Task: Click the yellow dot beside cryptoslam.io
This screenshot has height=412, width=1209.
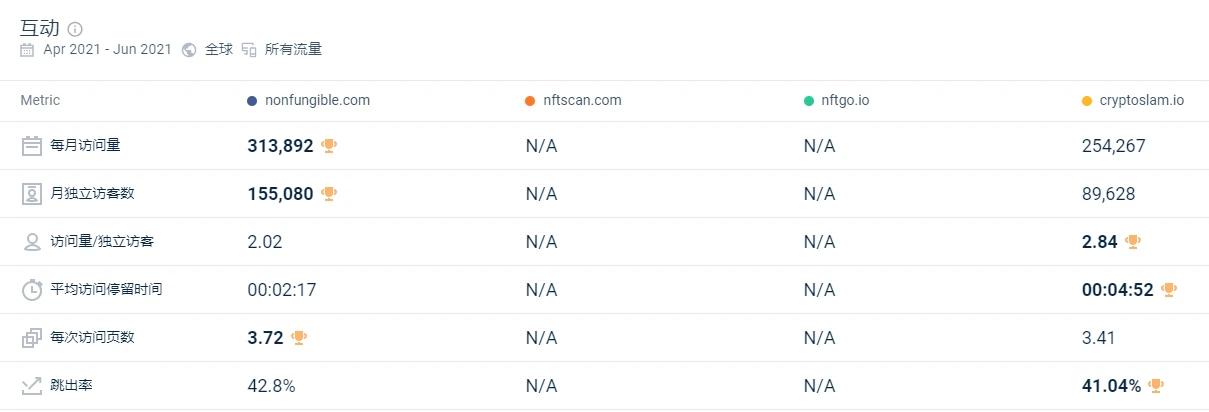Action: [x=1087, y=101]
